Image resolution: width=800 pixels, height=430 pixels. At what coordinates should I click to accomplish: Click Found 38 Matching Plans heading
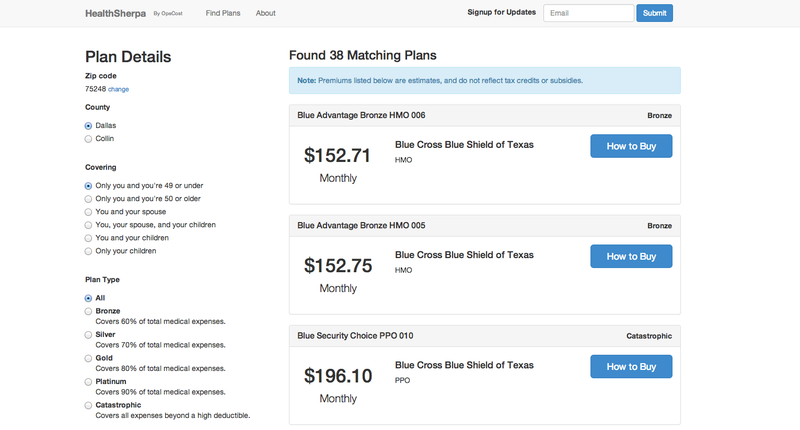coord(363,55)
